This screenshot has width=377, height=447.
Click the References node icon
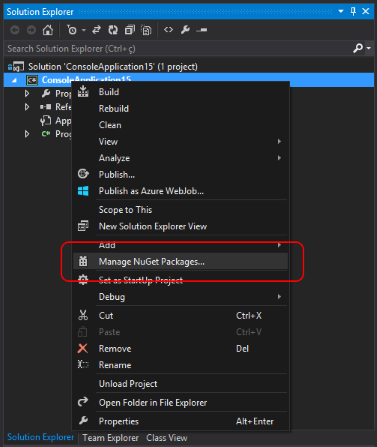(46, 107)
